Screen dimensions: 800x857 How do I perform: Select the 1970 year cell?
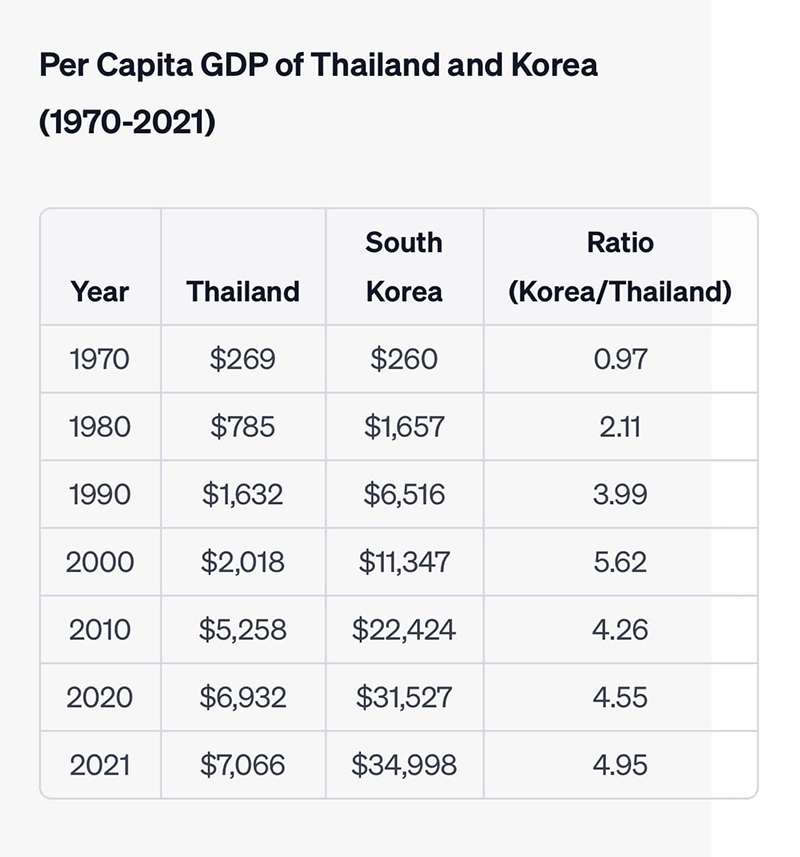click(x=100, y=359)
